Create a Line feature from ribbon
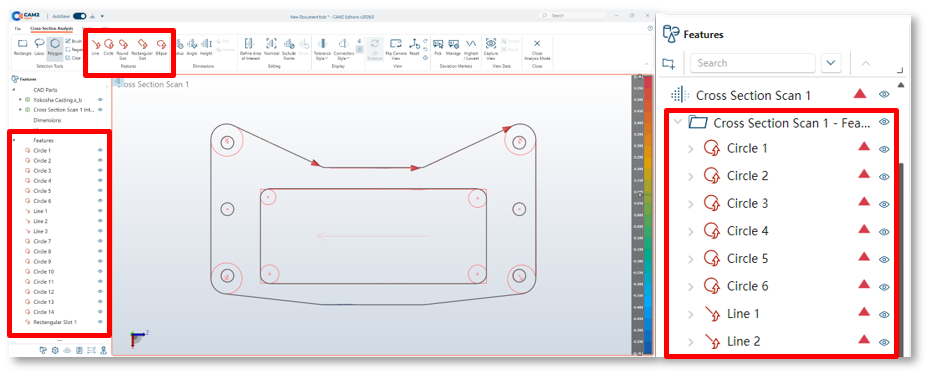Viewport: 936px width, 378px height. 96,47
